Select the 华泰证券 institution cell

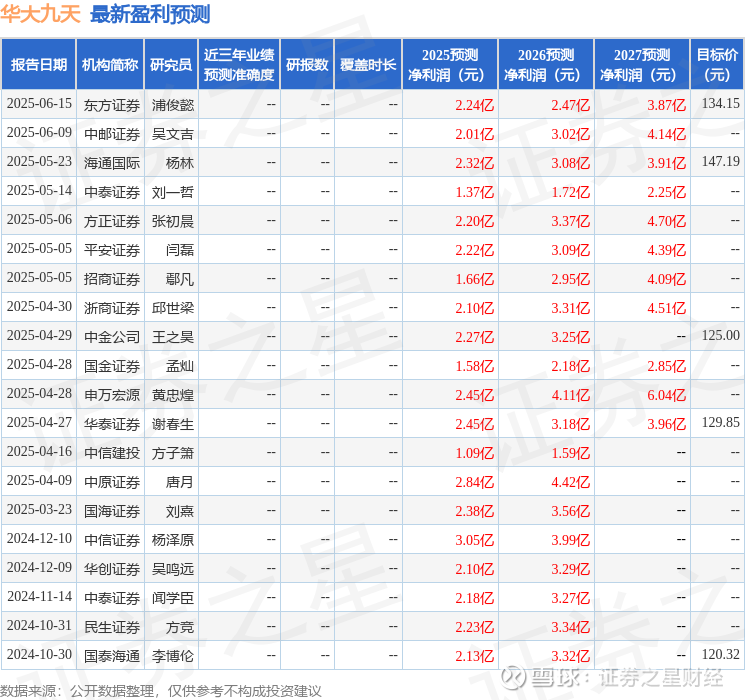point(112,424)
